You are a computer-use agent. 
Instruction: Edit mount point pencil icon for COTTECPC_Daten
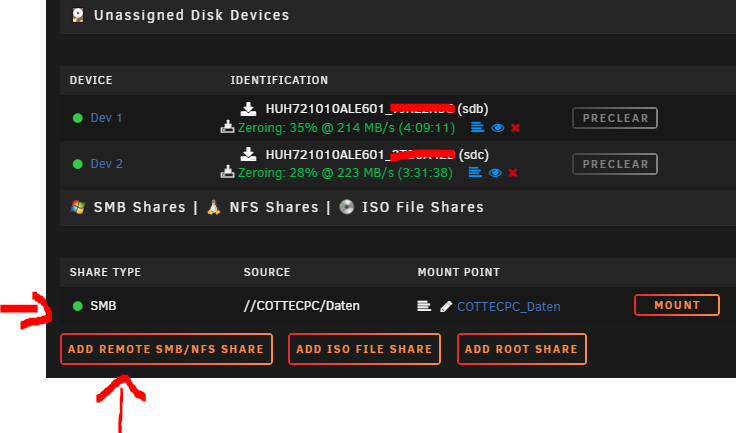(446, 307)
